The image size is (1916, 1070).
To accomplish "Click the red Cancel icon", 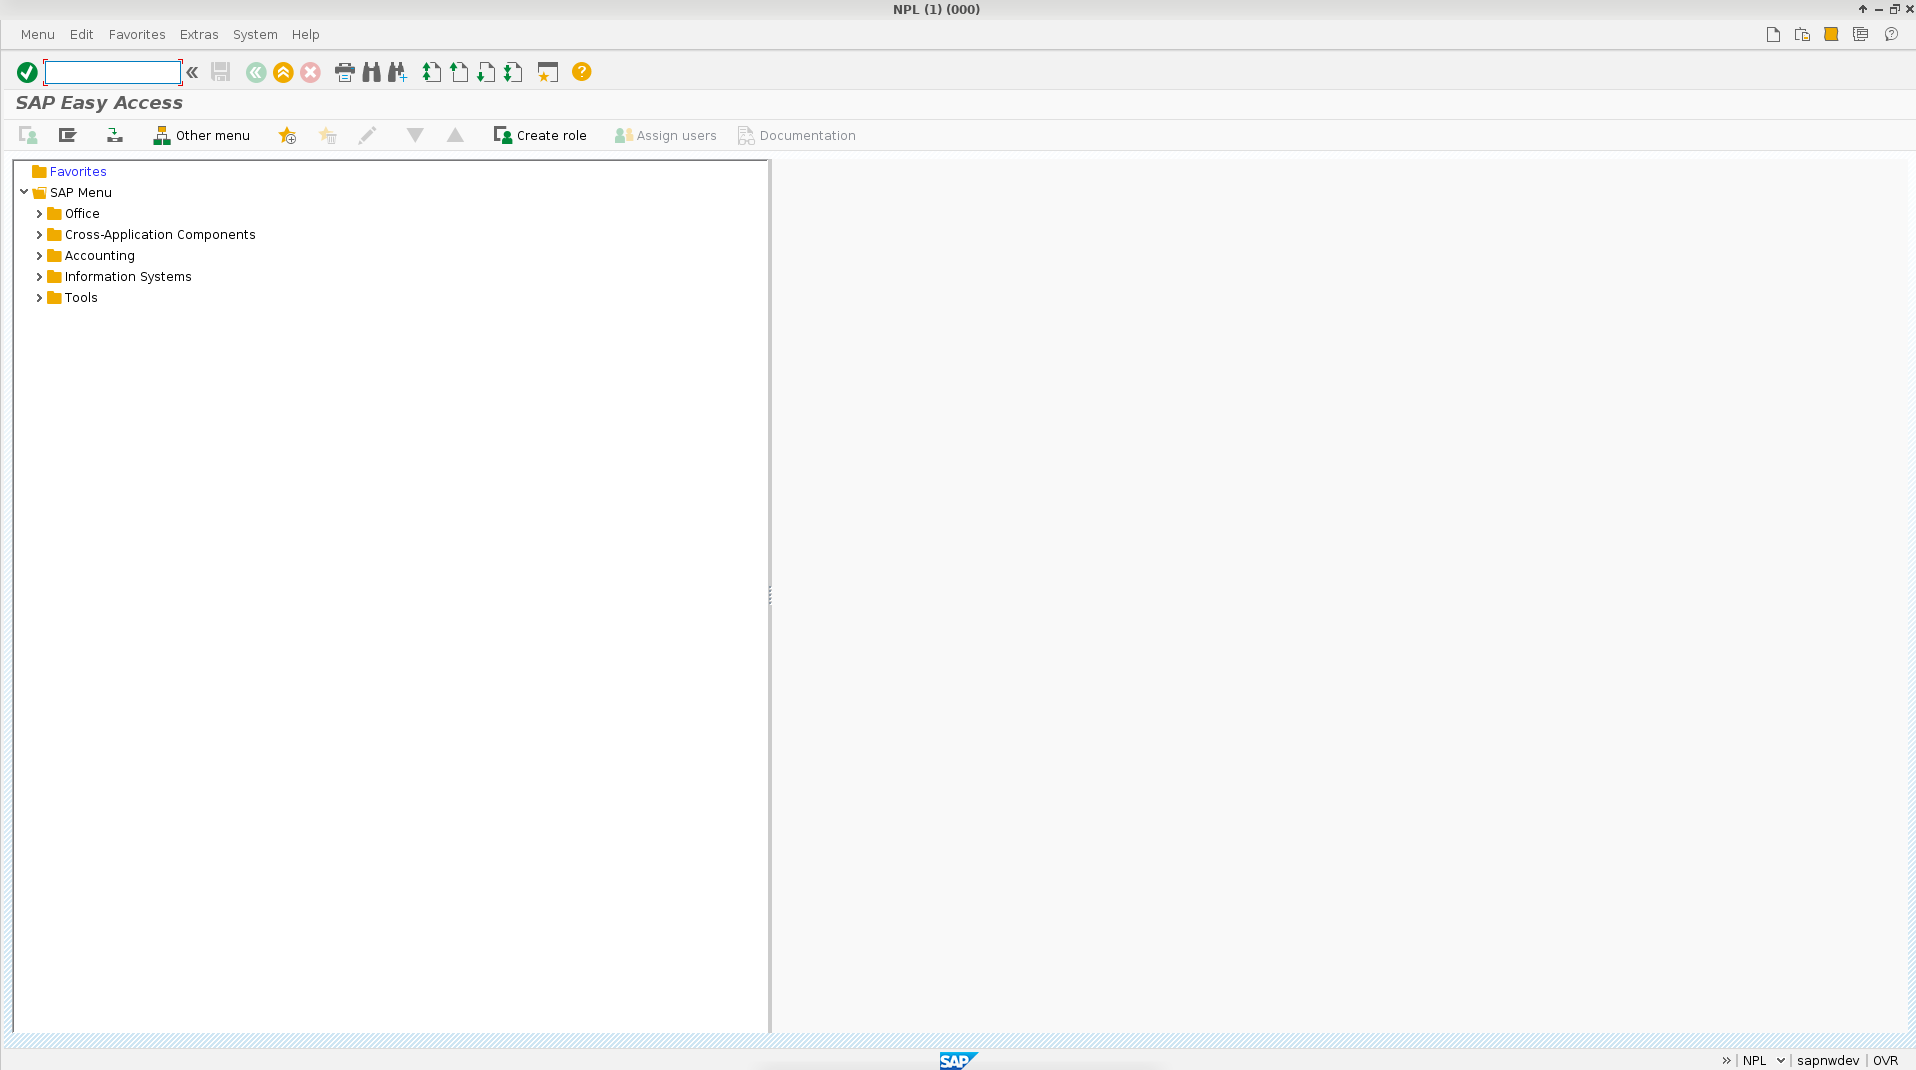I will coord(311,72).
